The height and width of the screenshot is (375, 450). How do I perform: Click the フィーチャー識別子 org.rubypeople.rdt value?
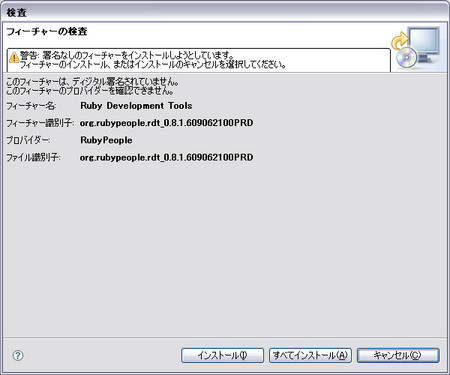click(166, 123)
